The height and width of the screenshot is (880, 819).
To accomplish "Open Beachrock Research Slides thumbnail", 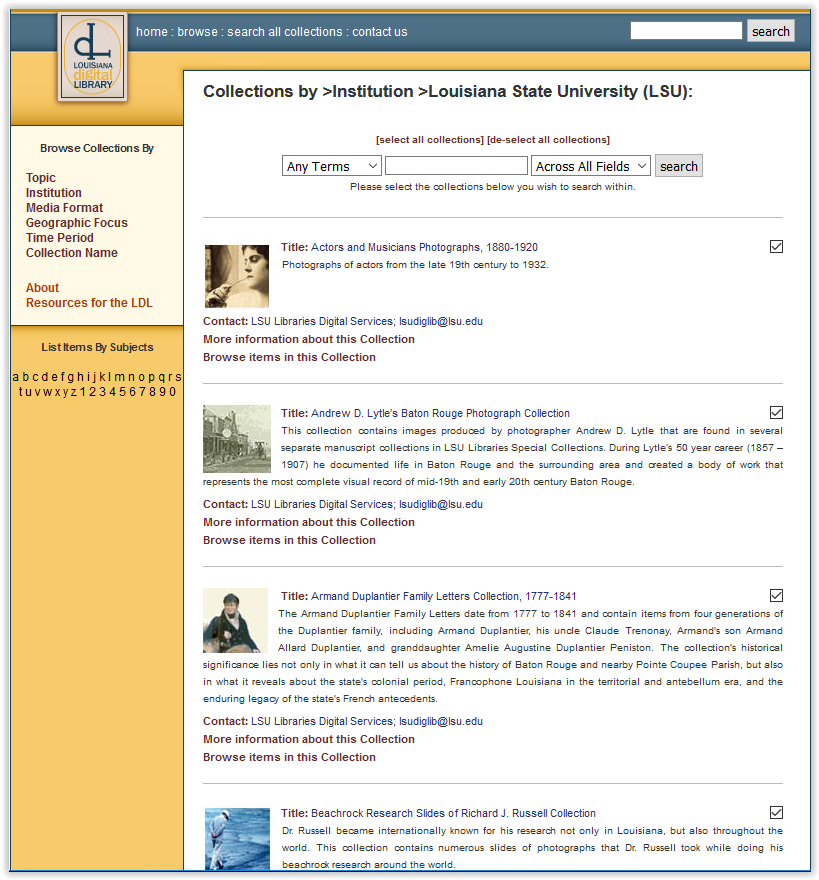I will point(237,839).
